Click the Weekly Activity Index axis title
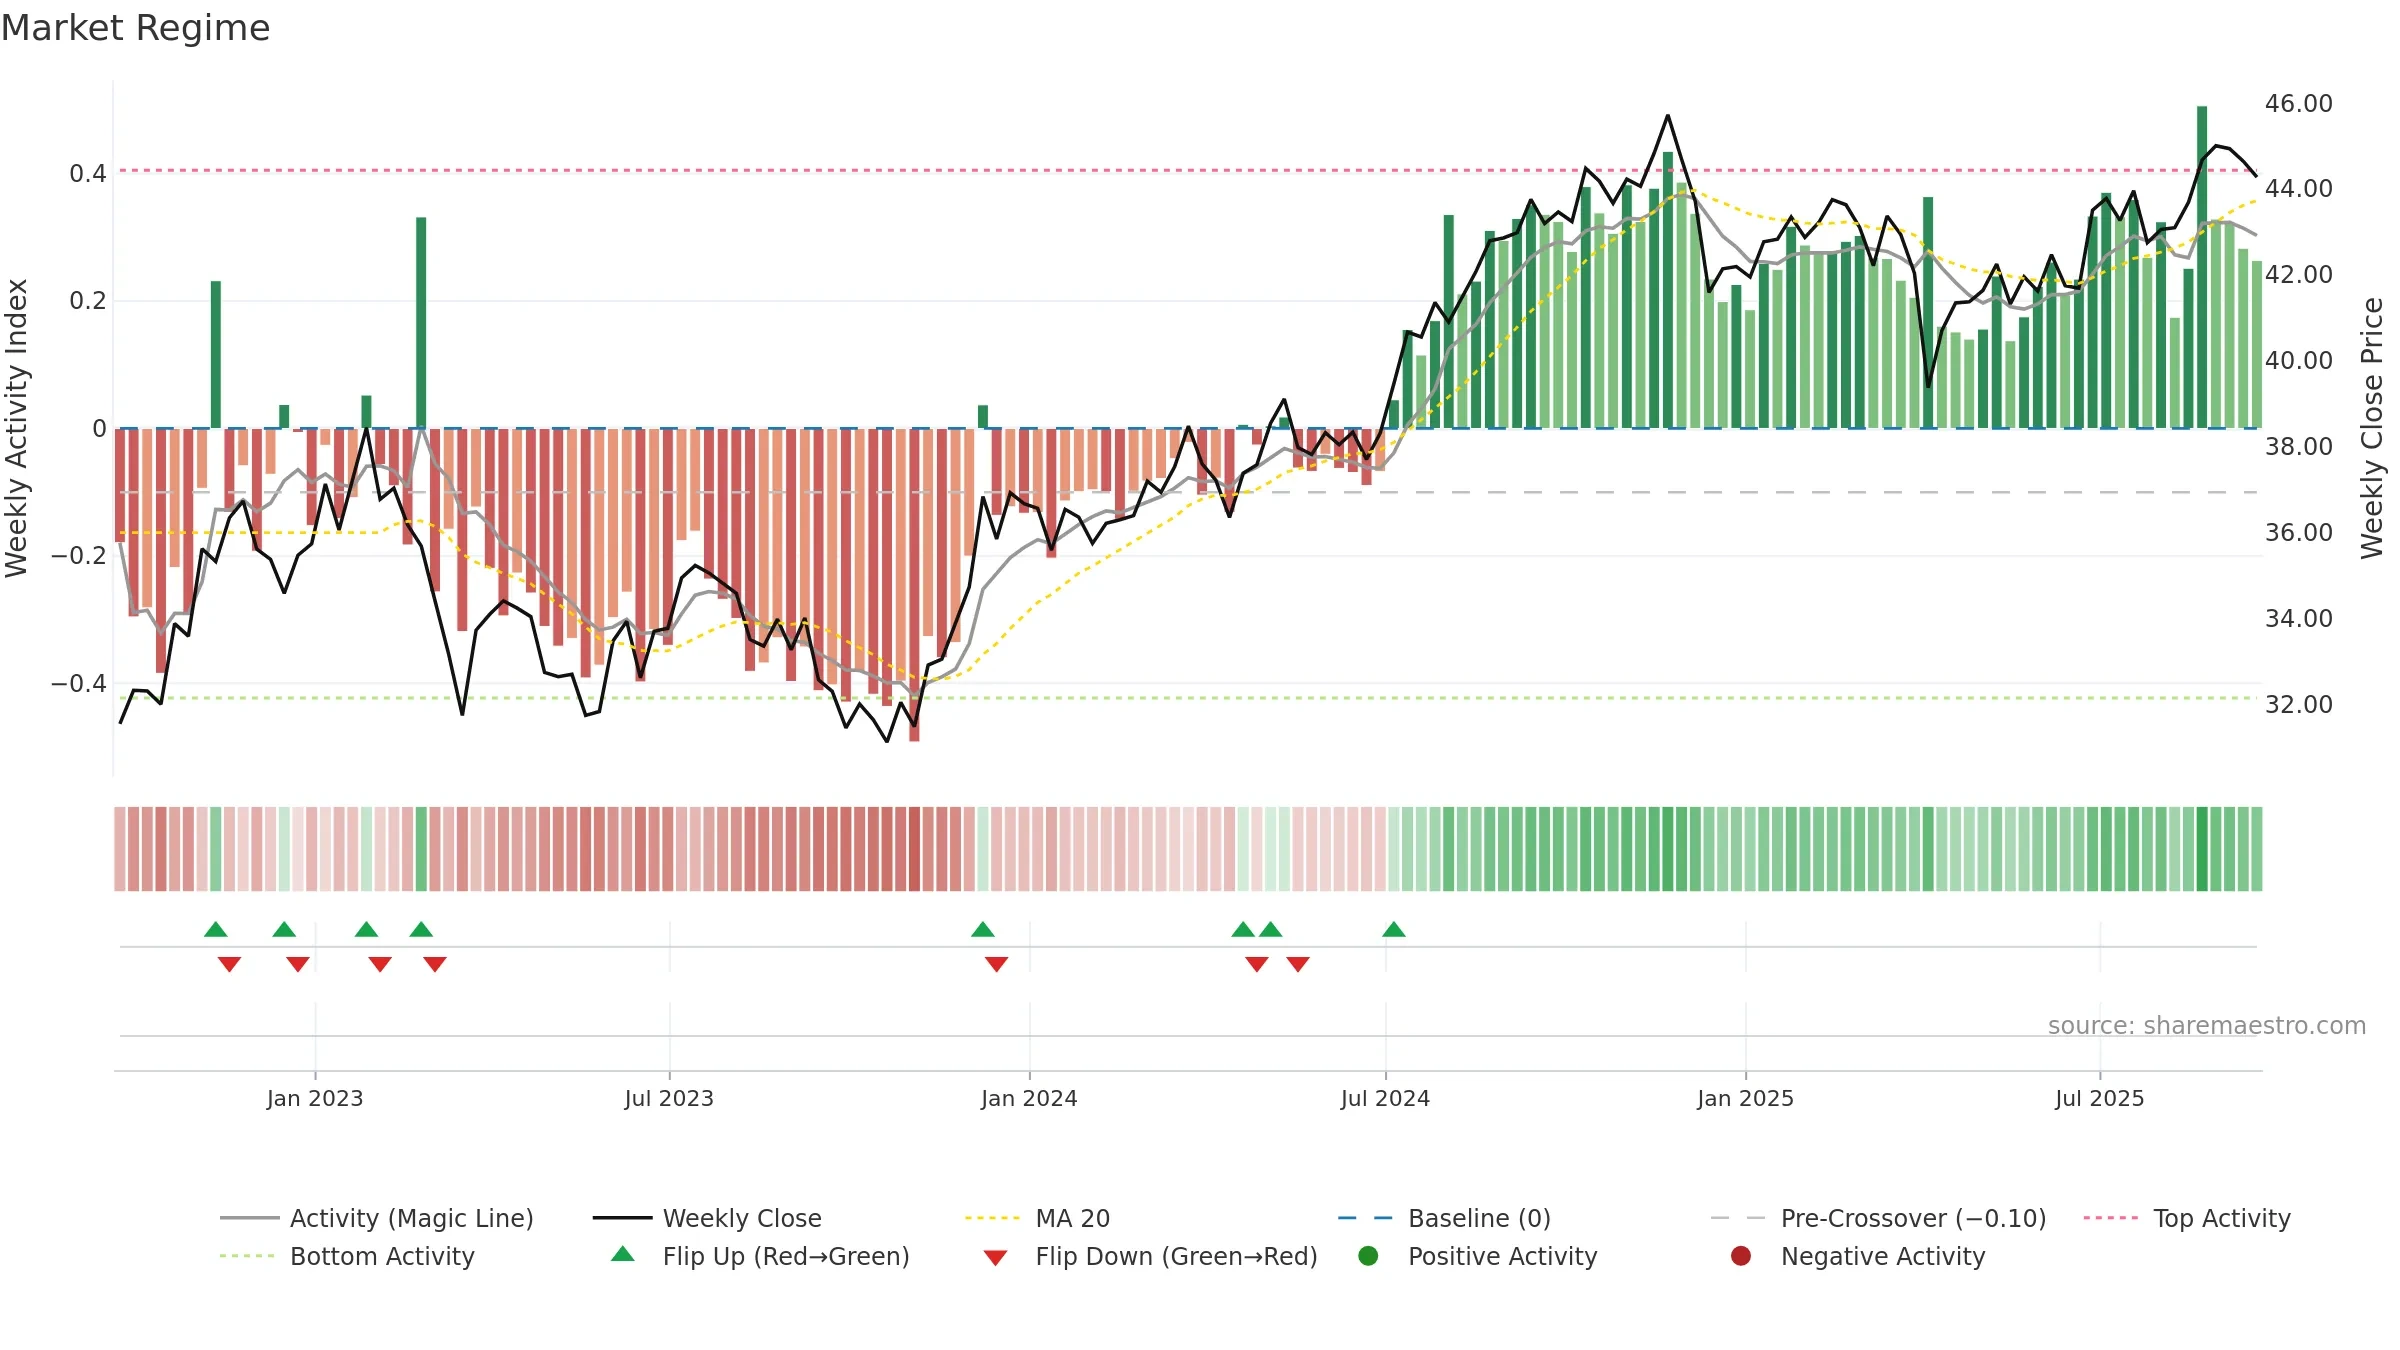The height and width of the screenshot is (1350, 2400). (x=16, y=428)
